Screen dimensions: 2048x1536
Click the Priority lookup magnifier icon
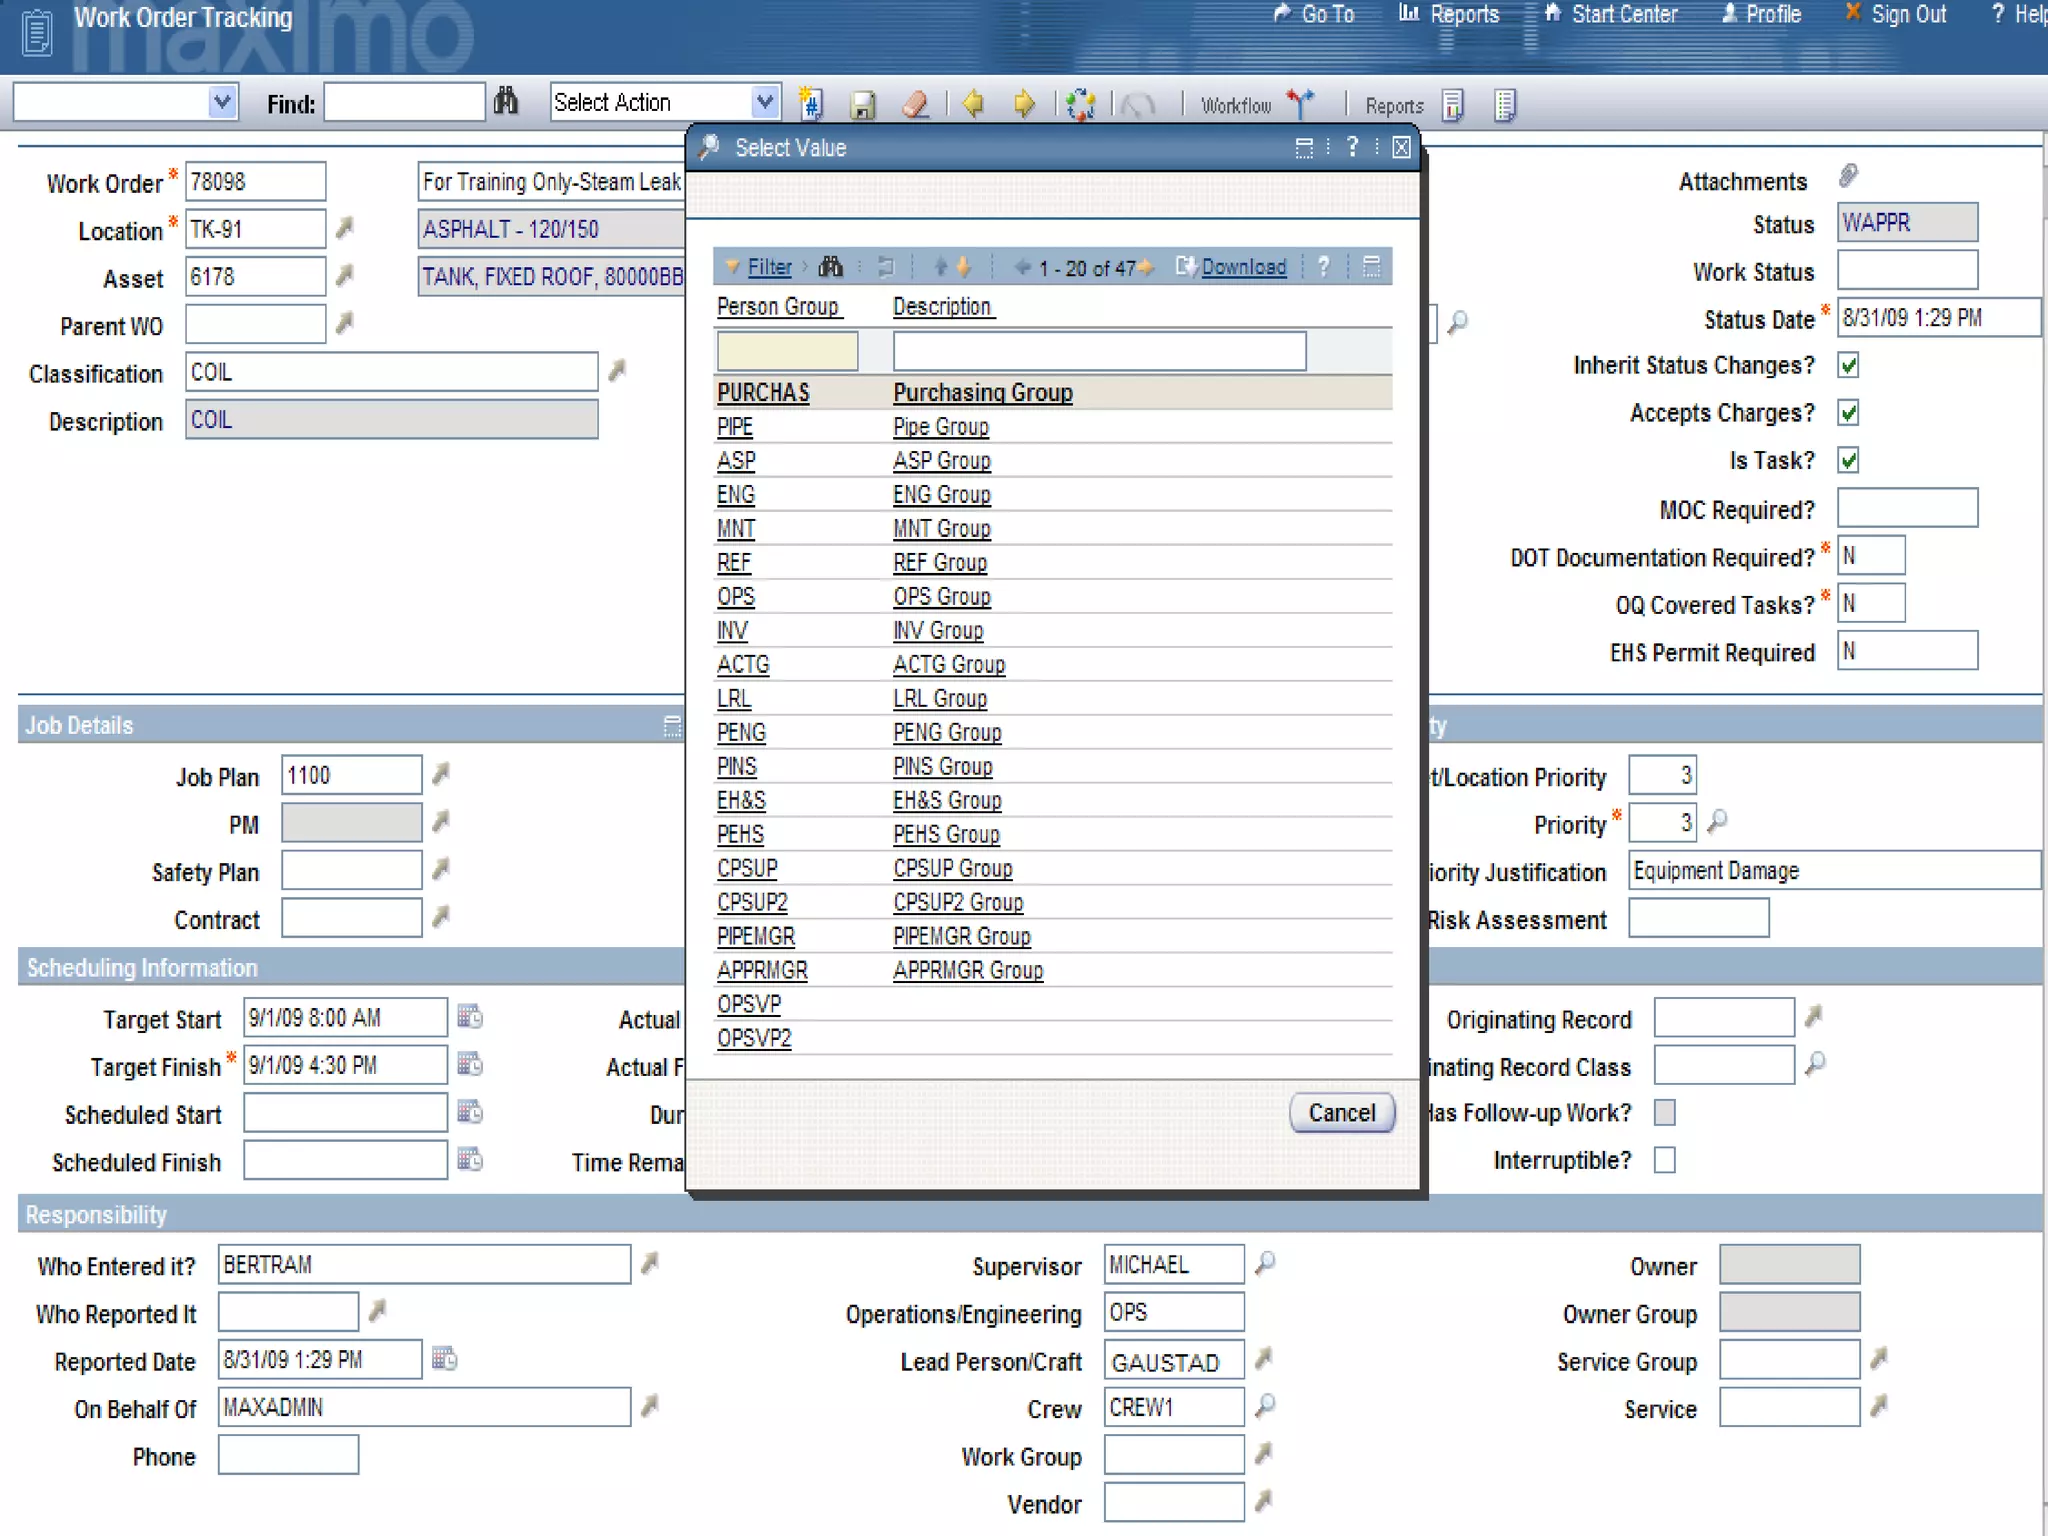pyautogui.click(x=1717, y=822)
